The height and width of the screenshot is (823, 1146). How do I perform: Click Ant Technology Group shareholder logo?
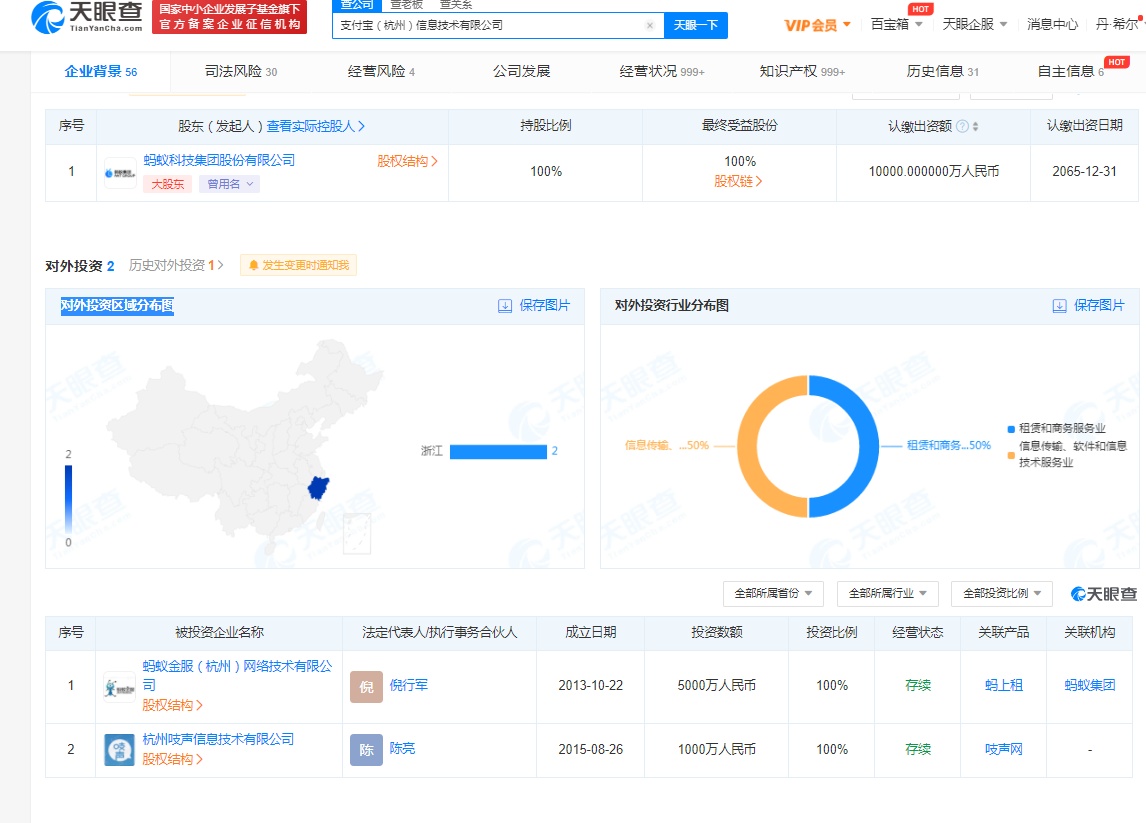pos(121,172)
